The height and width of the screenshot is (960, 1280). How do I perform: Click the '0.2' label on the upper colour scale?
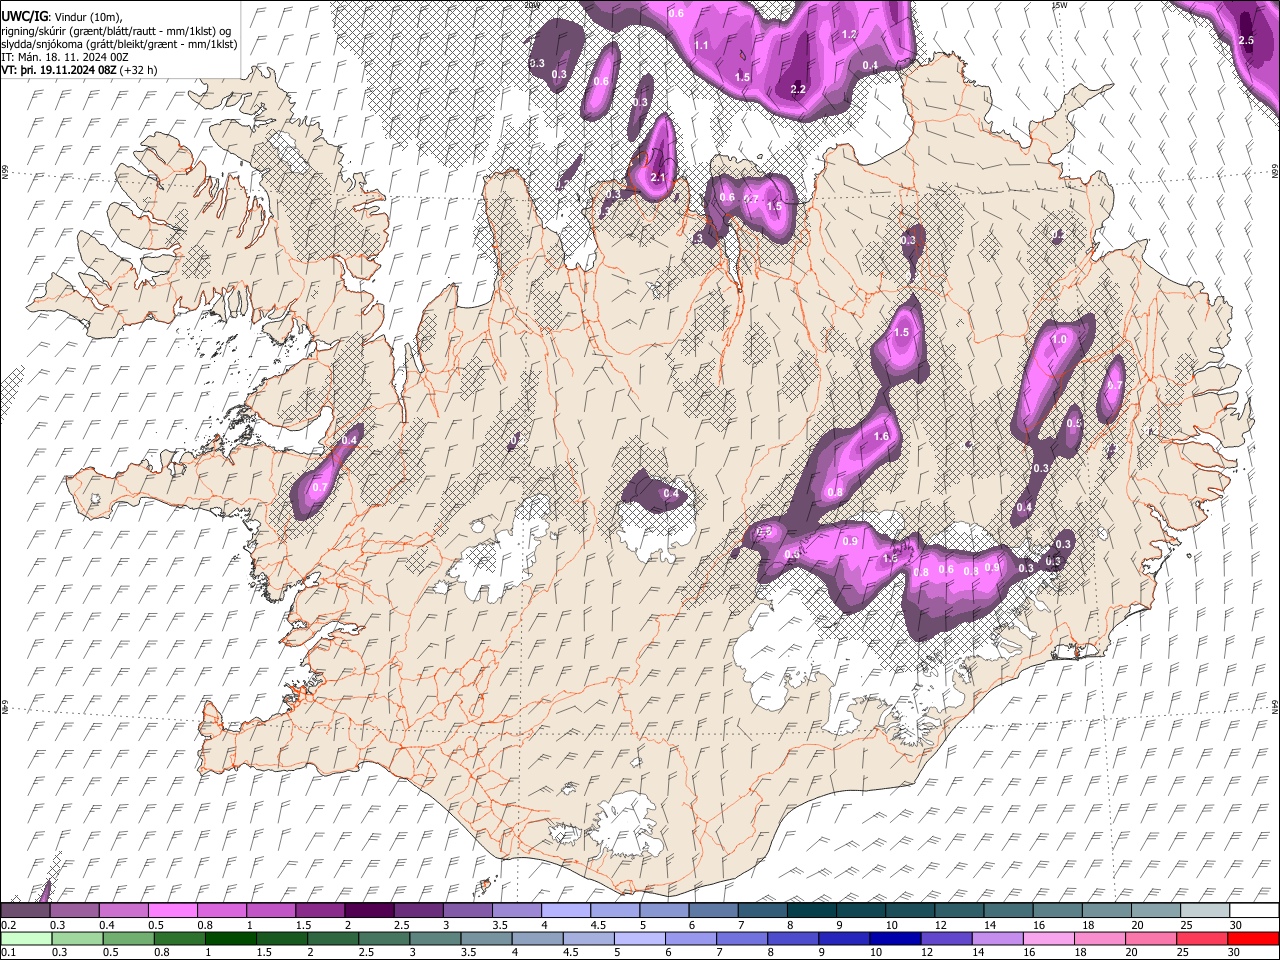(x=8, y=925)
